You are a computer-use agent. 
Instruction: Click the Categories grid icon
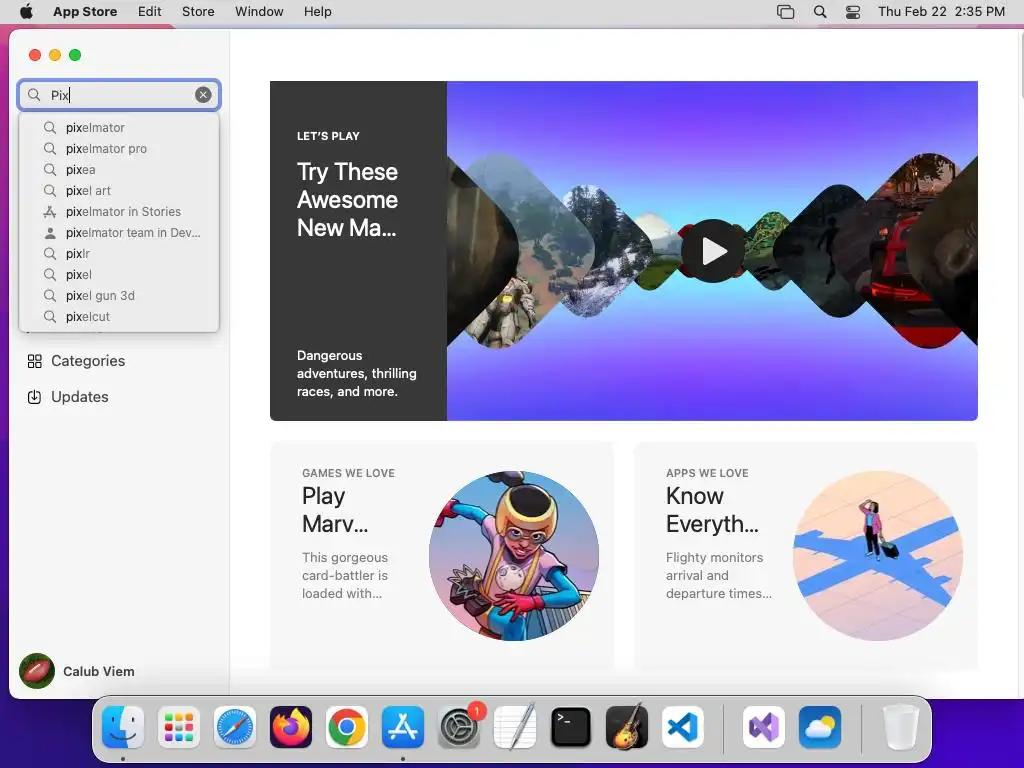pos(35,361)
